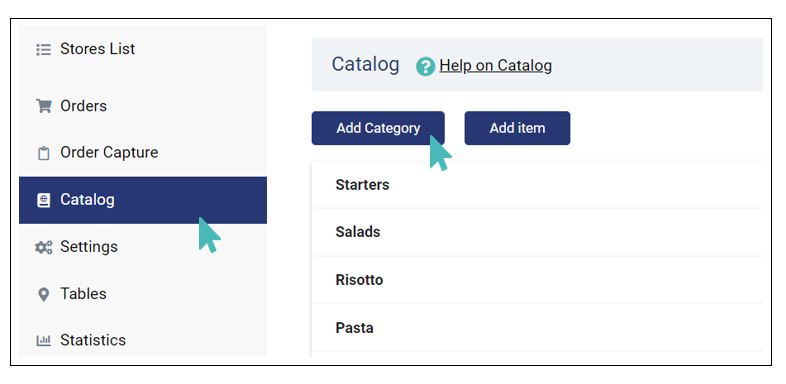This screenshot has width=786, height=384.
Task: Click the green question mark help icon
Action: click(426, 67)
